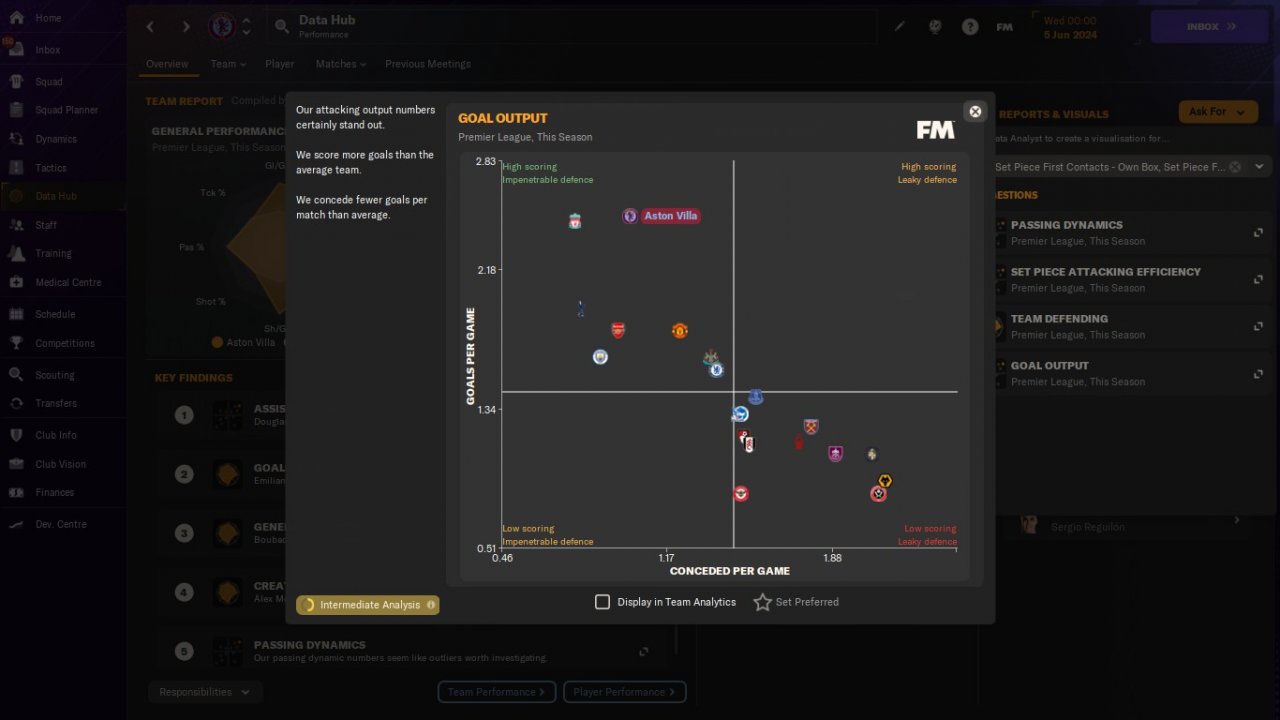Open Medical Centre in the sidebar

coord(68,283)
